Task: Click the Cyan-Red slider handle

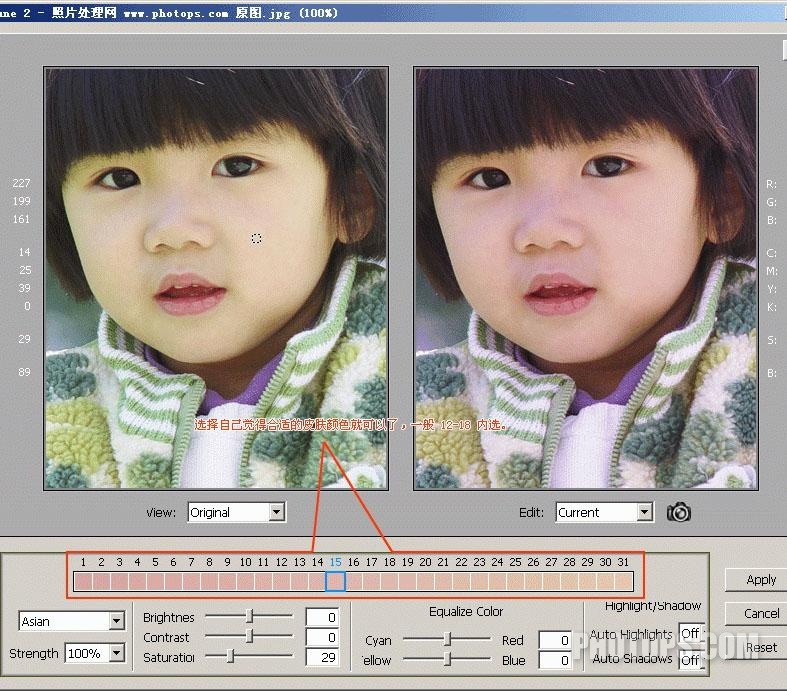Action: click(x=448, y=639)
